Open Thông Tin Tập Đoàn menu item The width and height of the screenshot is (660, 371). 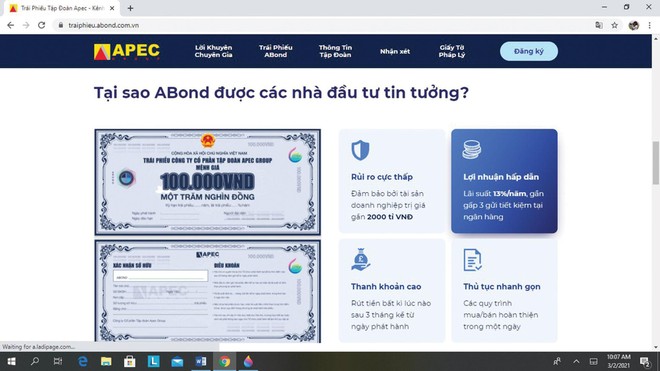tap(335, 51)
